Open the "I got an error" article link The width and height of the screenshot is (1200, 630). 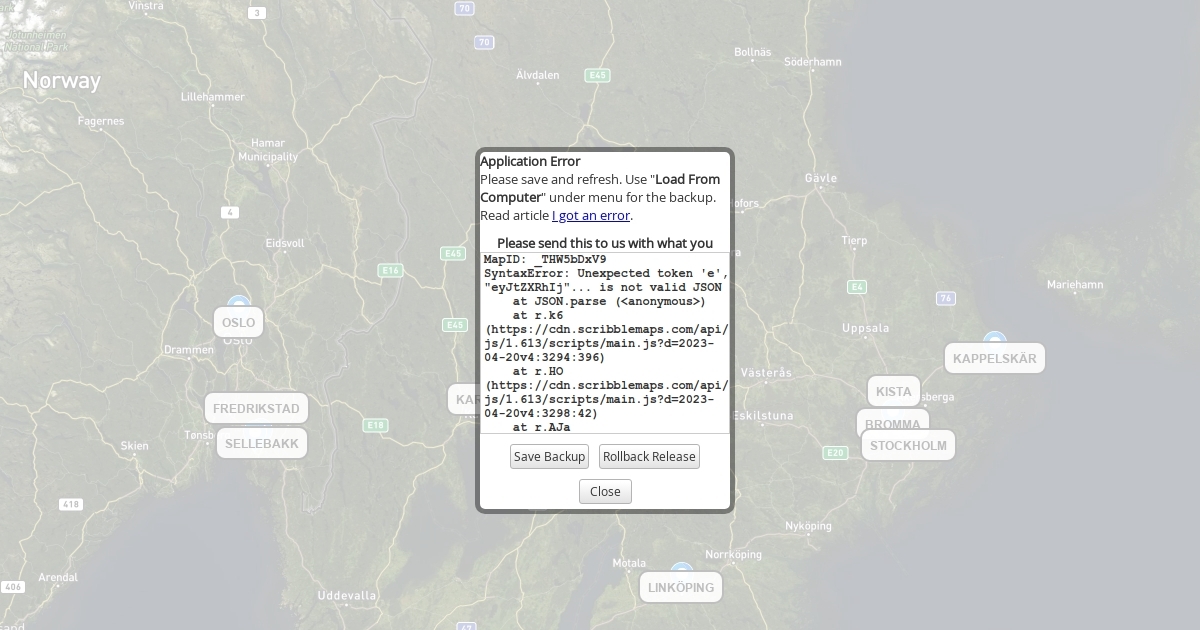pyautogui.click(x=590, y=215)
